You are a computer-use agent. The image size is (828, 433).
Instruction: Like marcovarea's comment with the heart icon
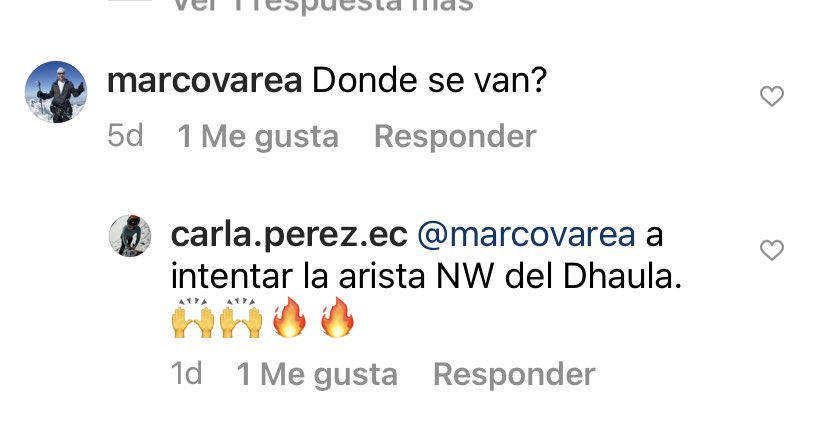coord(771,96)
